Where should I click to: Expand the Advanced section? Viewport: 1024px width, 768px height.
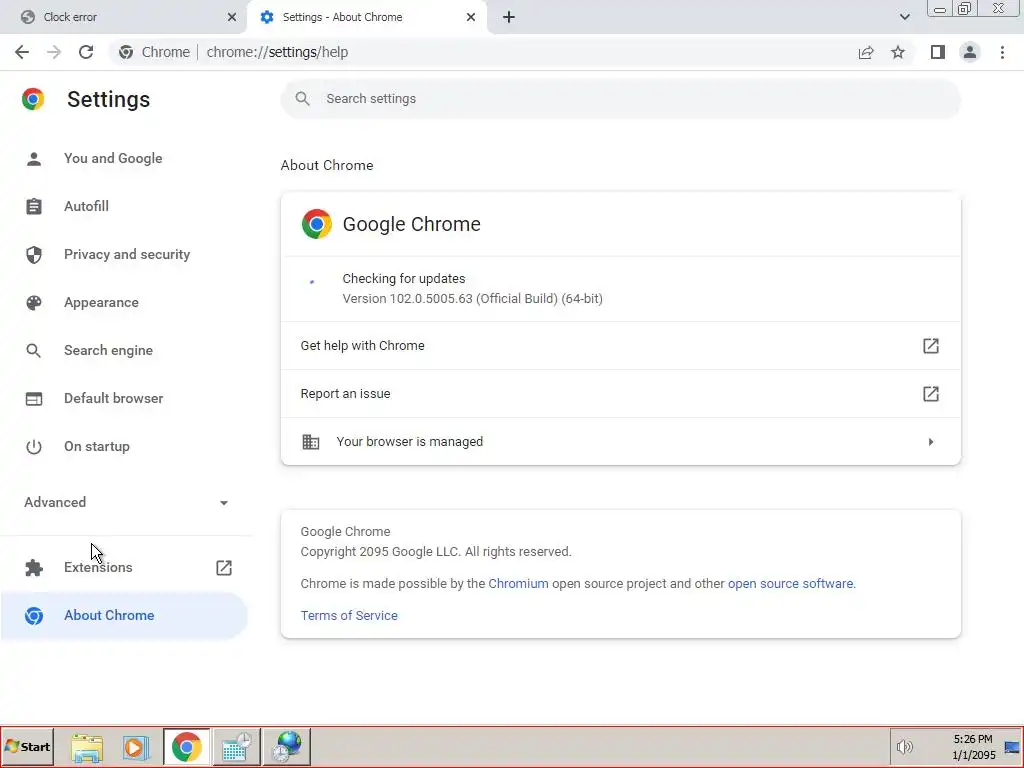(124, 502)
